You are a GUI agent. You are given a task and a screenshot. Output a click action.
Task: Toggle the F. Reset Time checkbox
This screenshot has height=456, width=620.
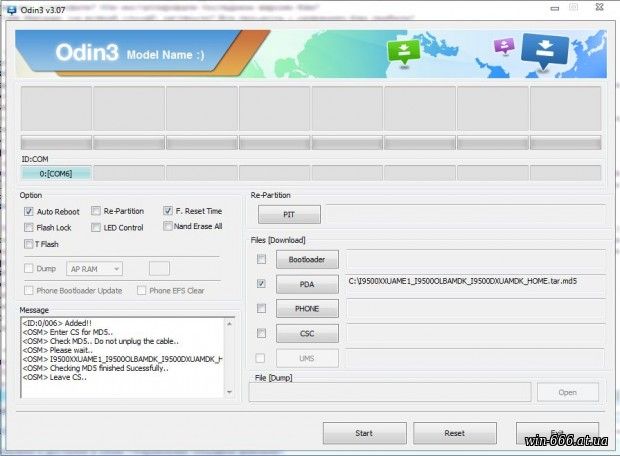(x=168, y=210)
